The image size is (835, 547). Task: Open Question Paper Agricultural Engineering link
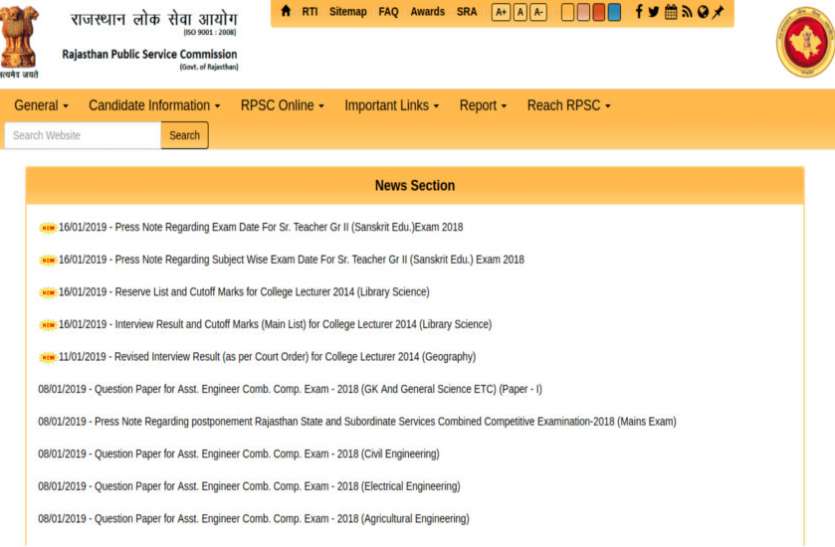click(253, 519)
